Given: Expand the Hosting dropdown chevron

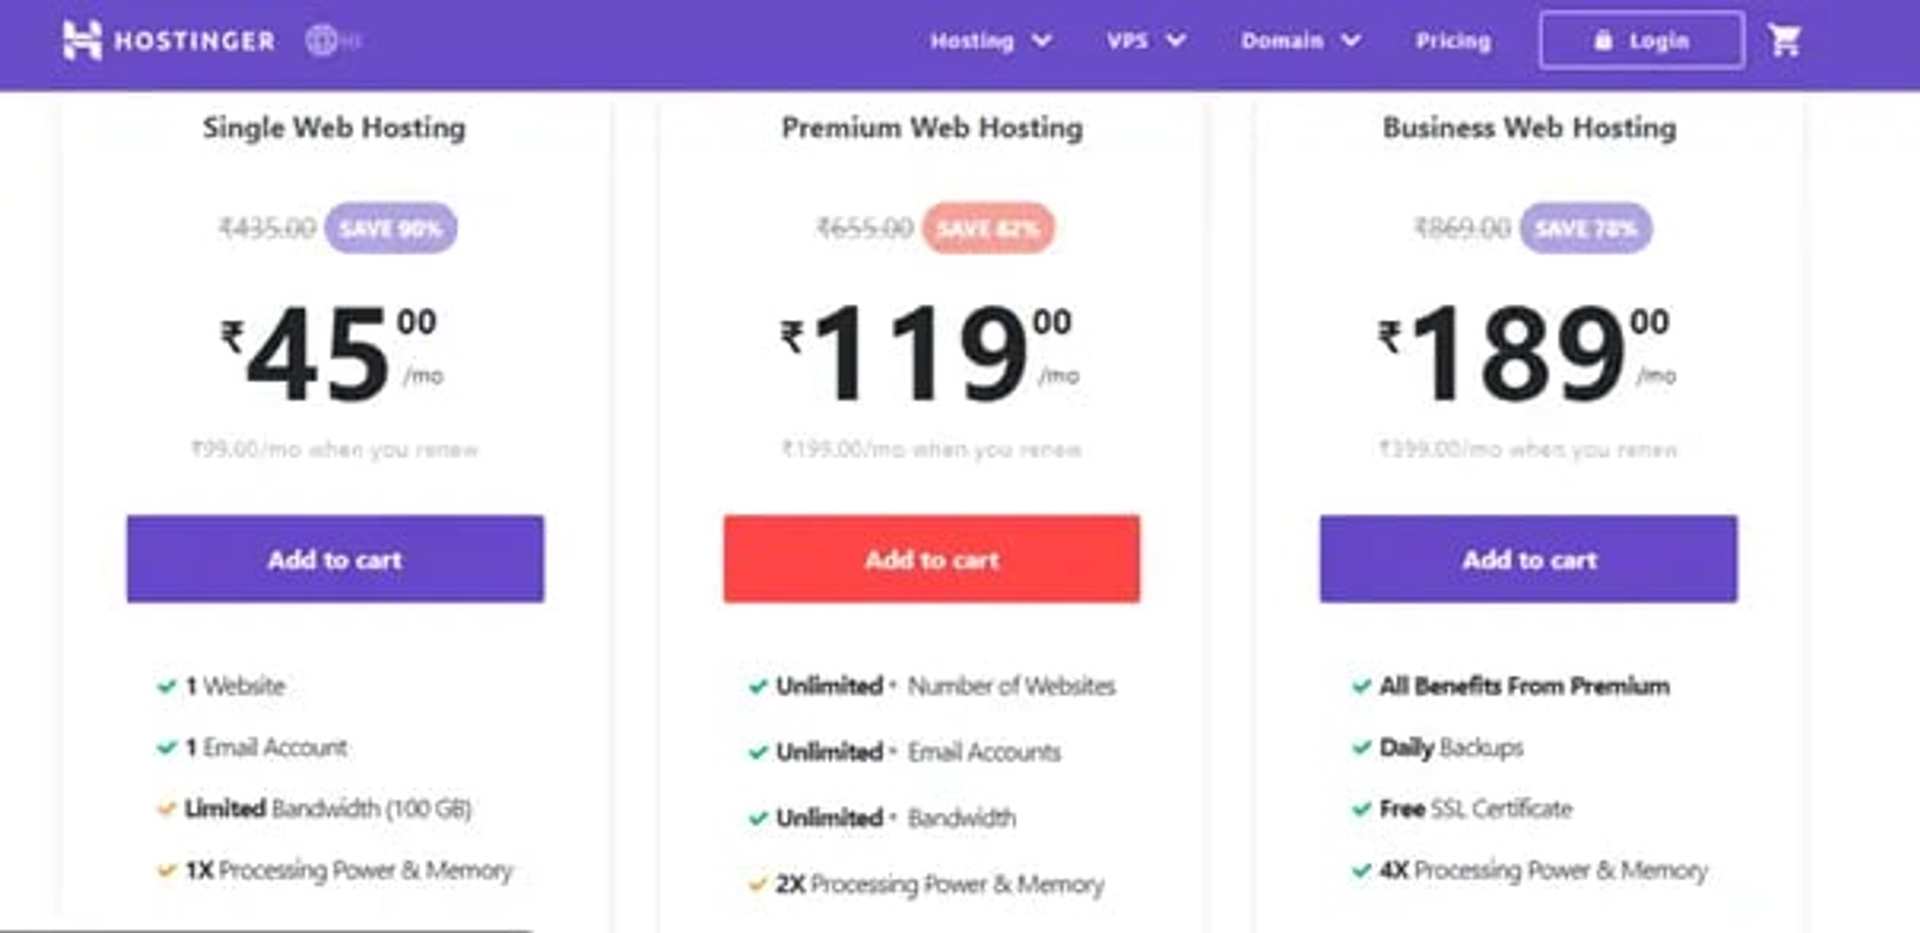Looking at the screenshot, I should pos(1042,40).
